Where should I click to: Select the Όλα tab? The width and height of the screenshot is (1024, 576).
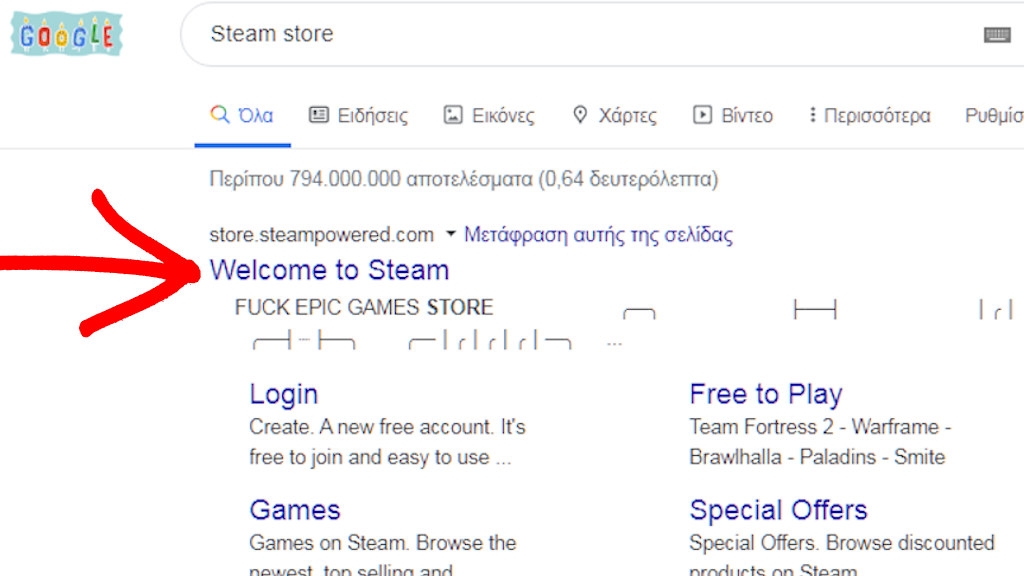tap(242, 116)
